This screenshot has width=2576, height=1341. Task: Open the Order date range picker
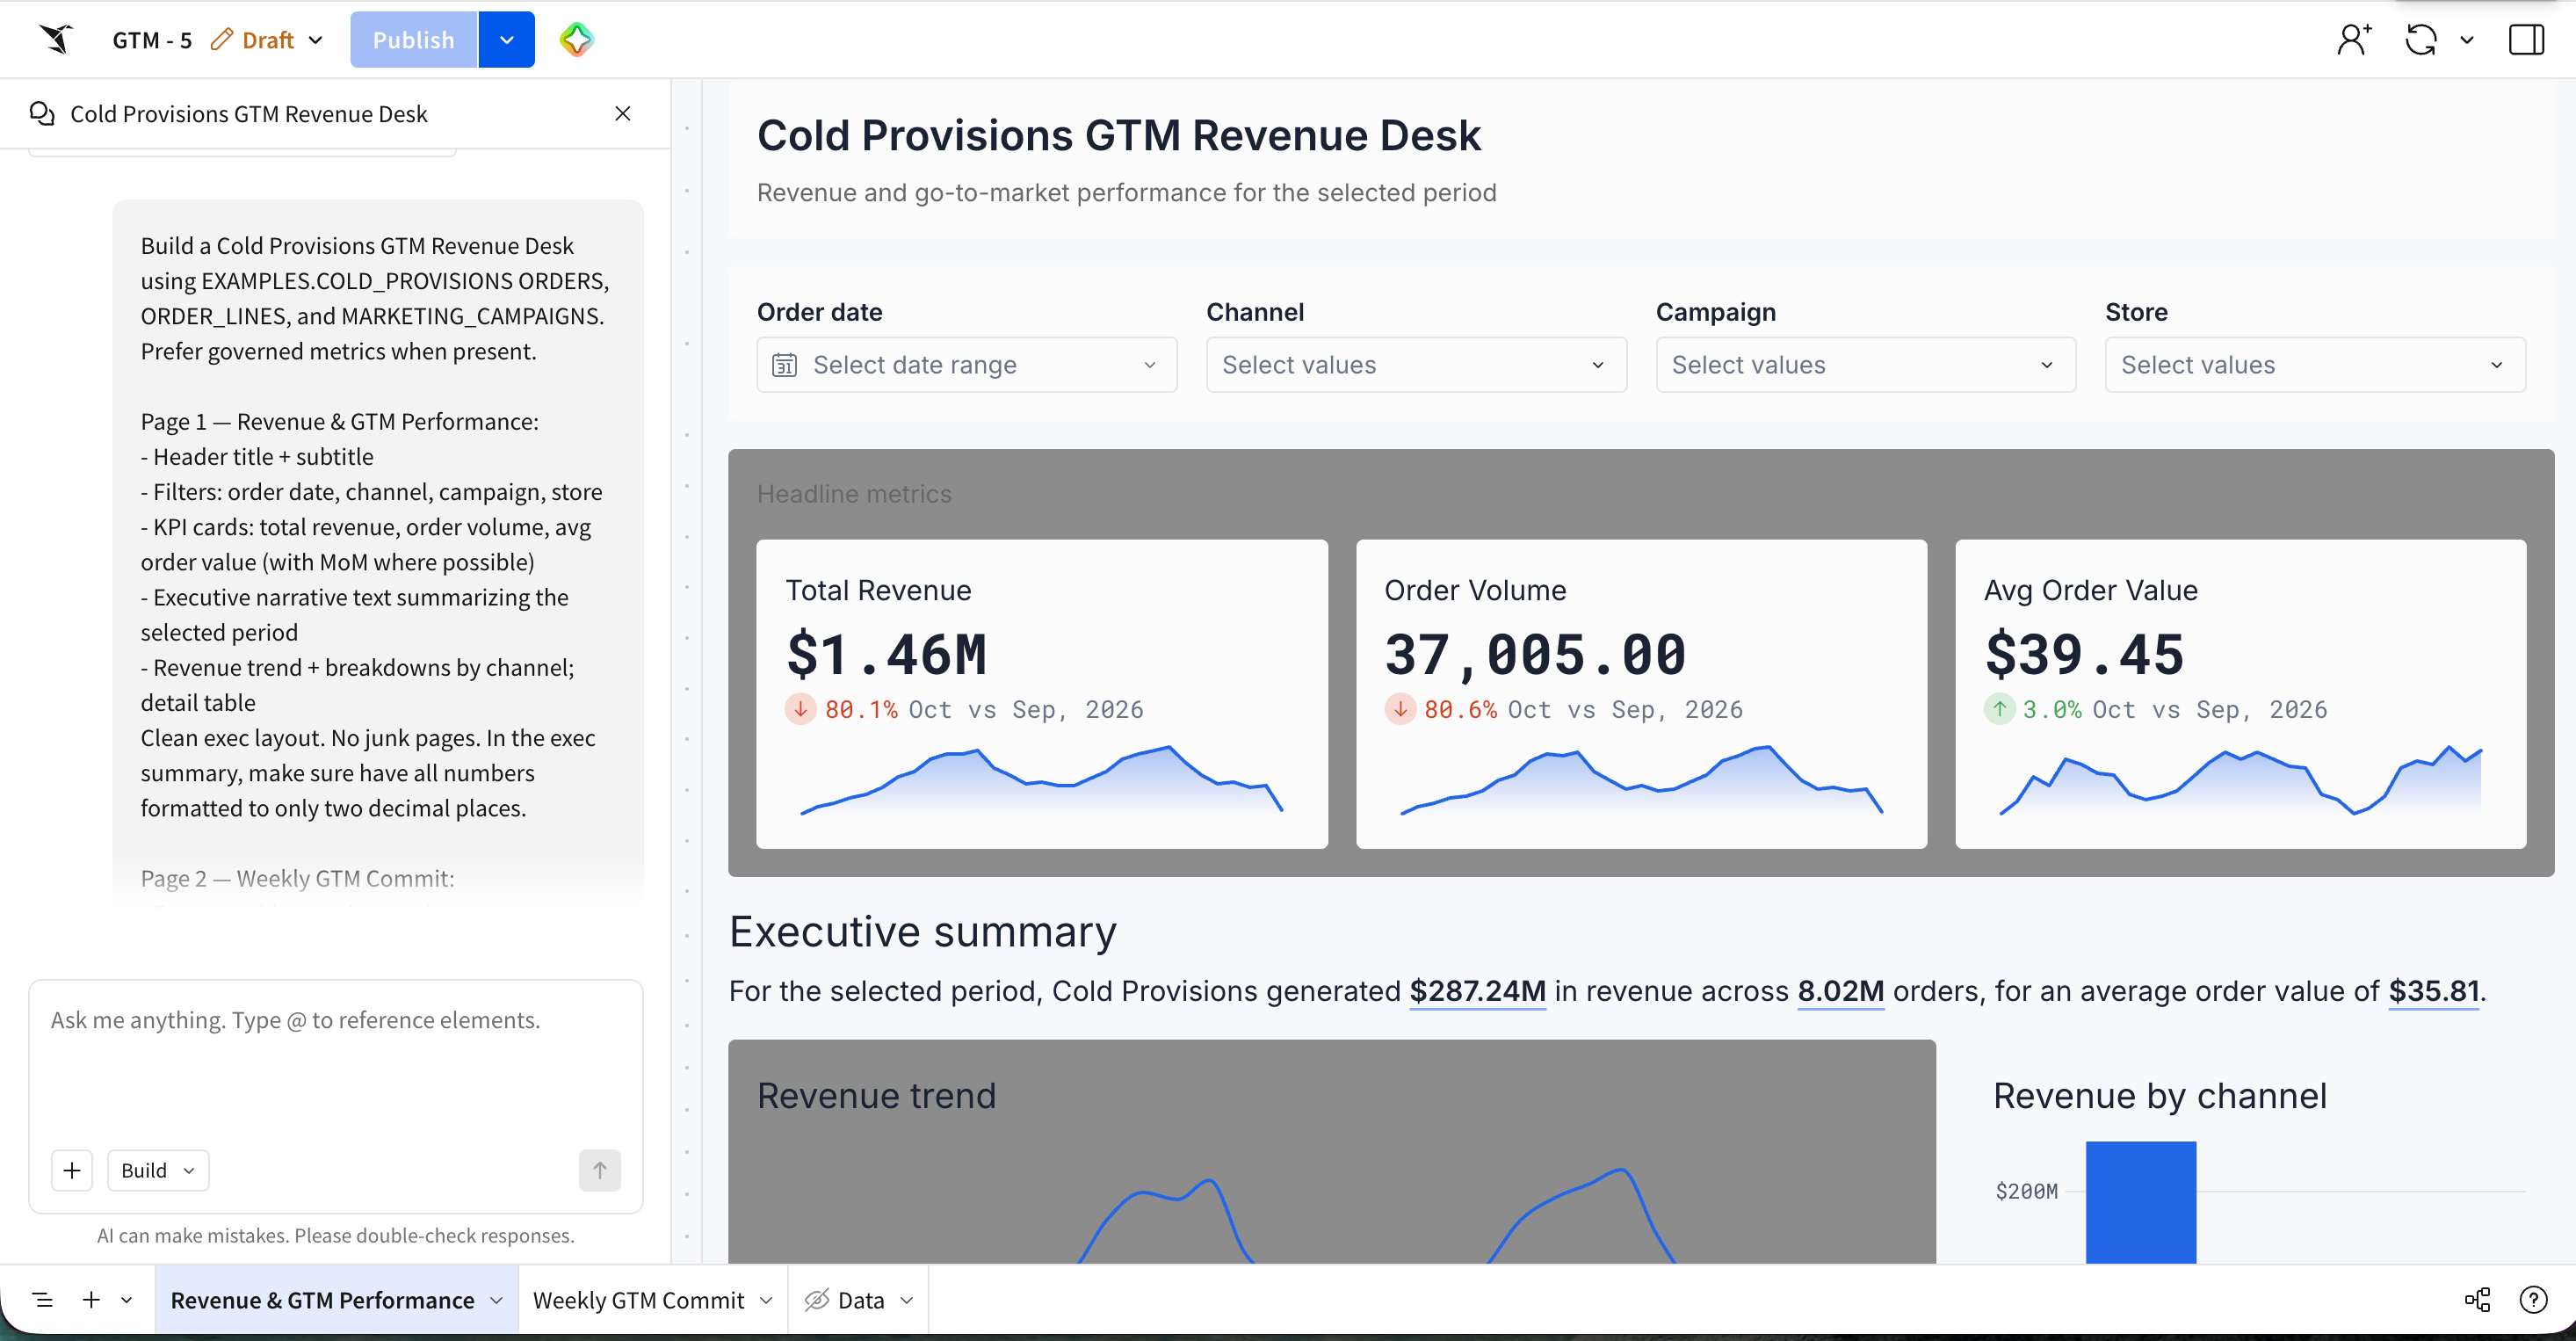pyautogui.click(x=967, y=364)
